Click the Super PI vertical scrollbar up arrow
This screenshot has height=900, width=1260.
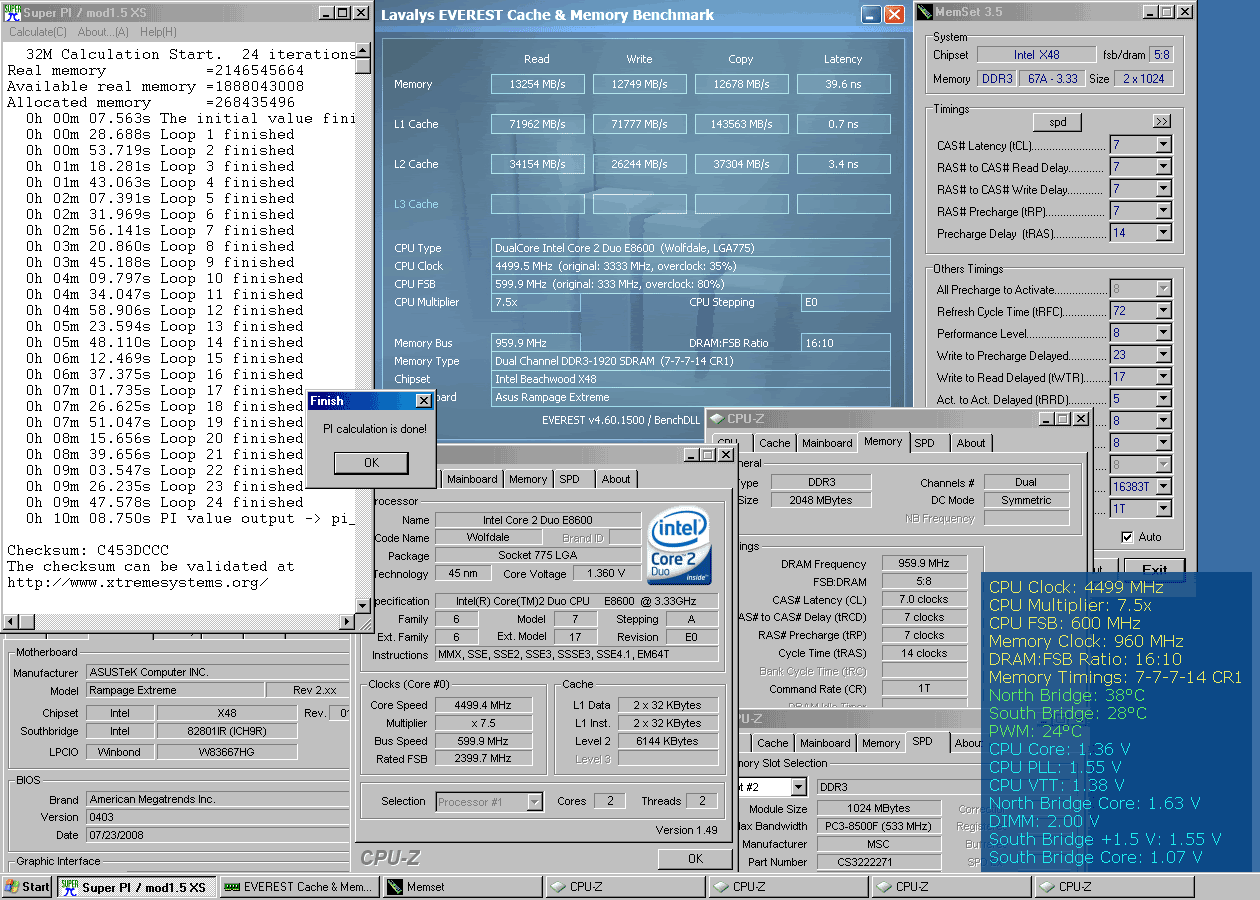[363, 50]
